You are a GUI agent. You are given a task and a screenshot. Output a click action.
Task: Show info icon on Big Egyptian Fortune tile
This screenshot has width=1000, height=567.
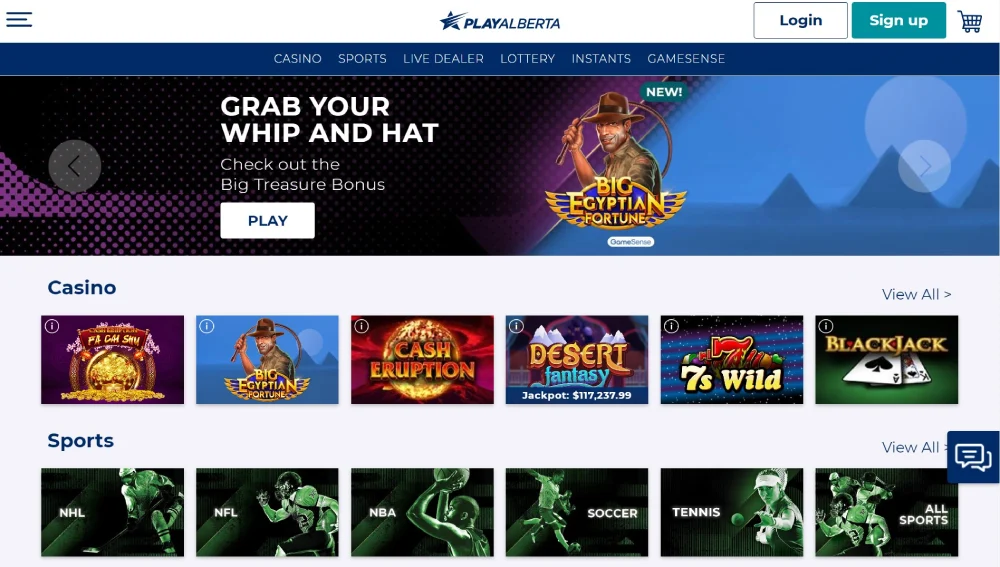coord(207,326)
